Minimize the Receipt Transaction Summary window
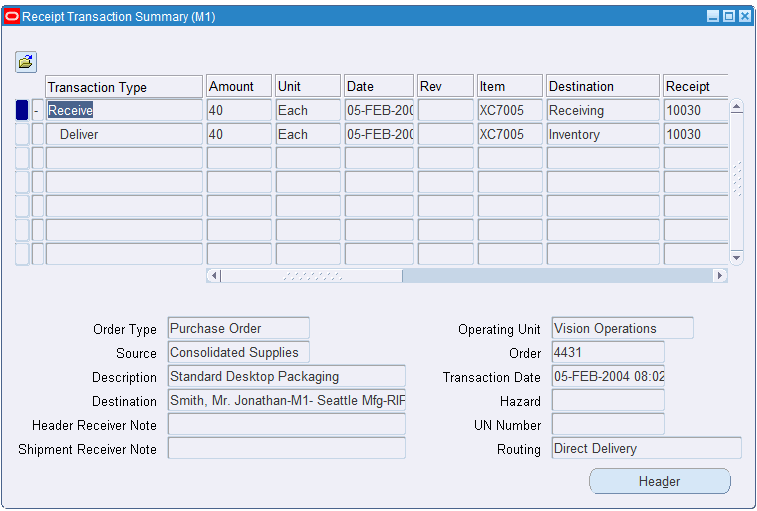This screenshot has width=757, height=511. tap(713, 16)
